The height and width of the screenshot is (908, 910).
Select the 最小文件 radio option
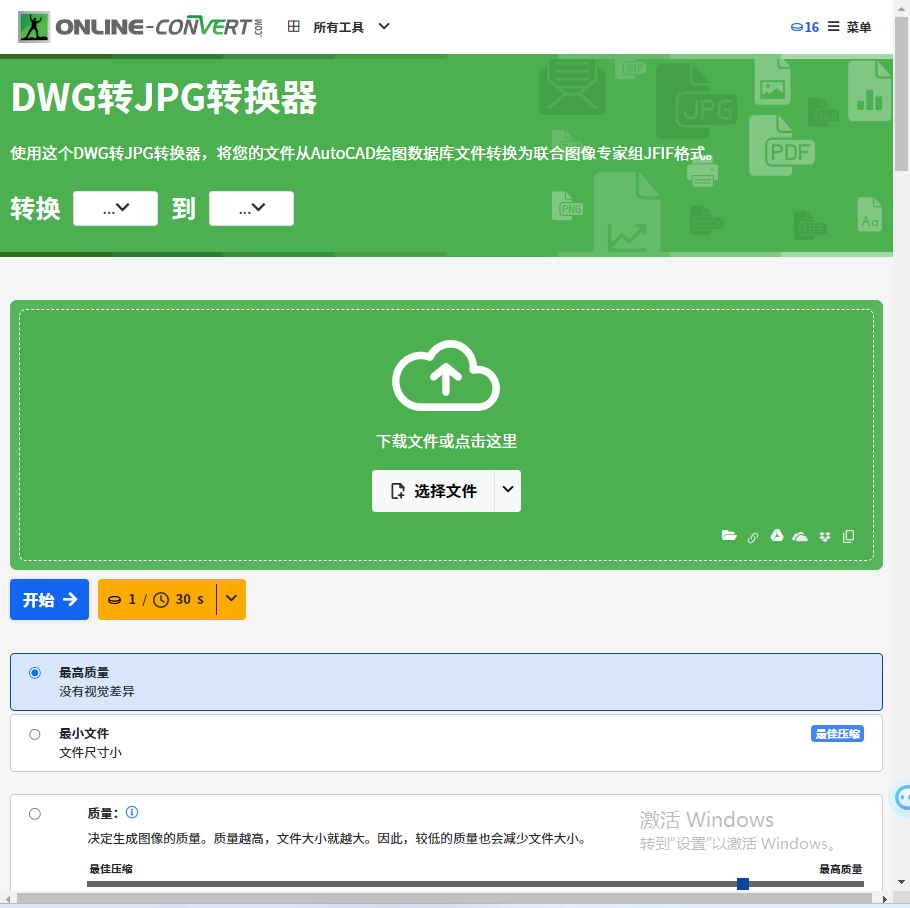pos(35,735)
